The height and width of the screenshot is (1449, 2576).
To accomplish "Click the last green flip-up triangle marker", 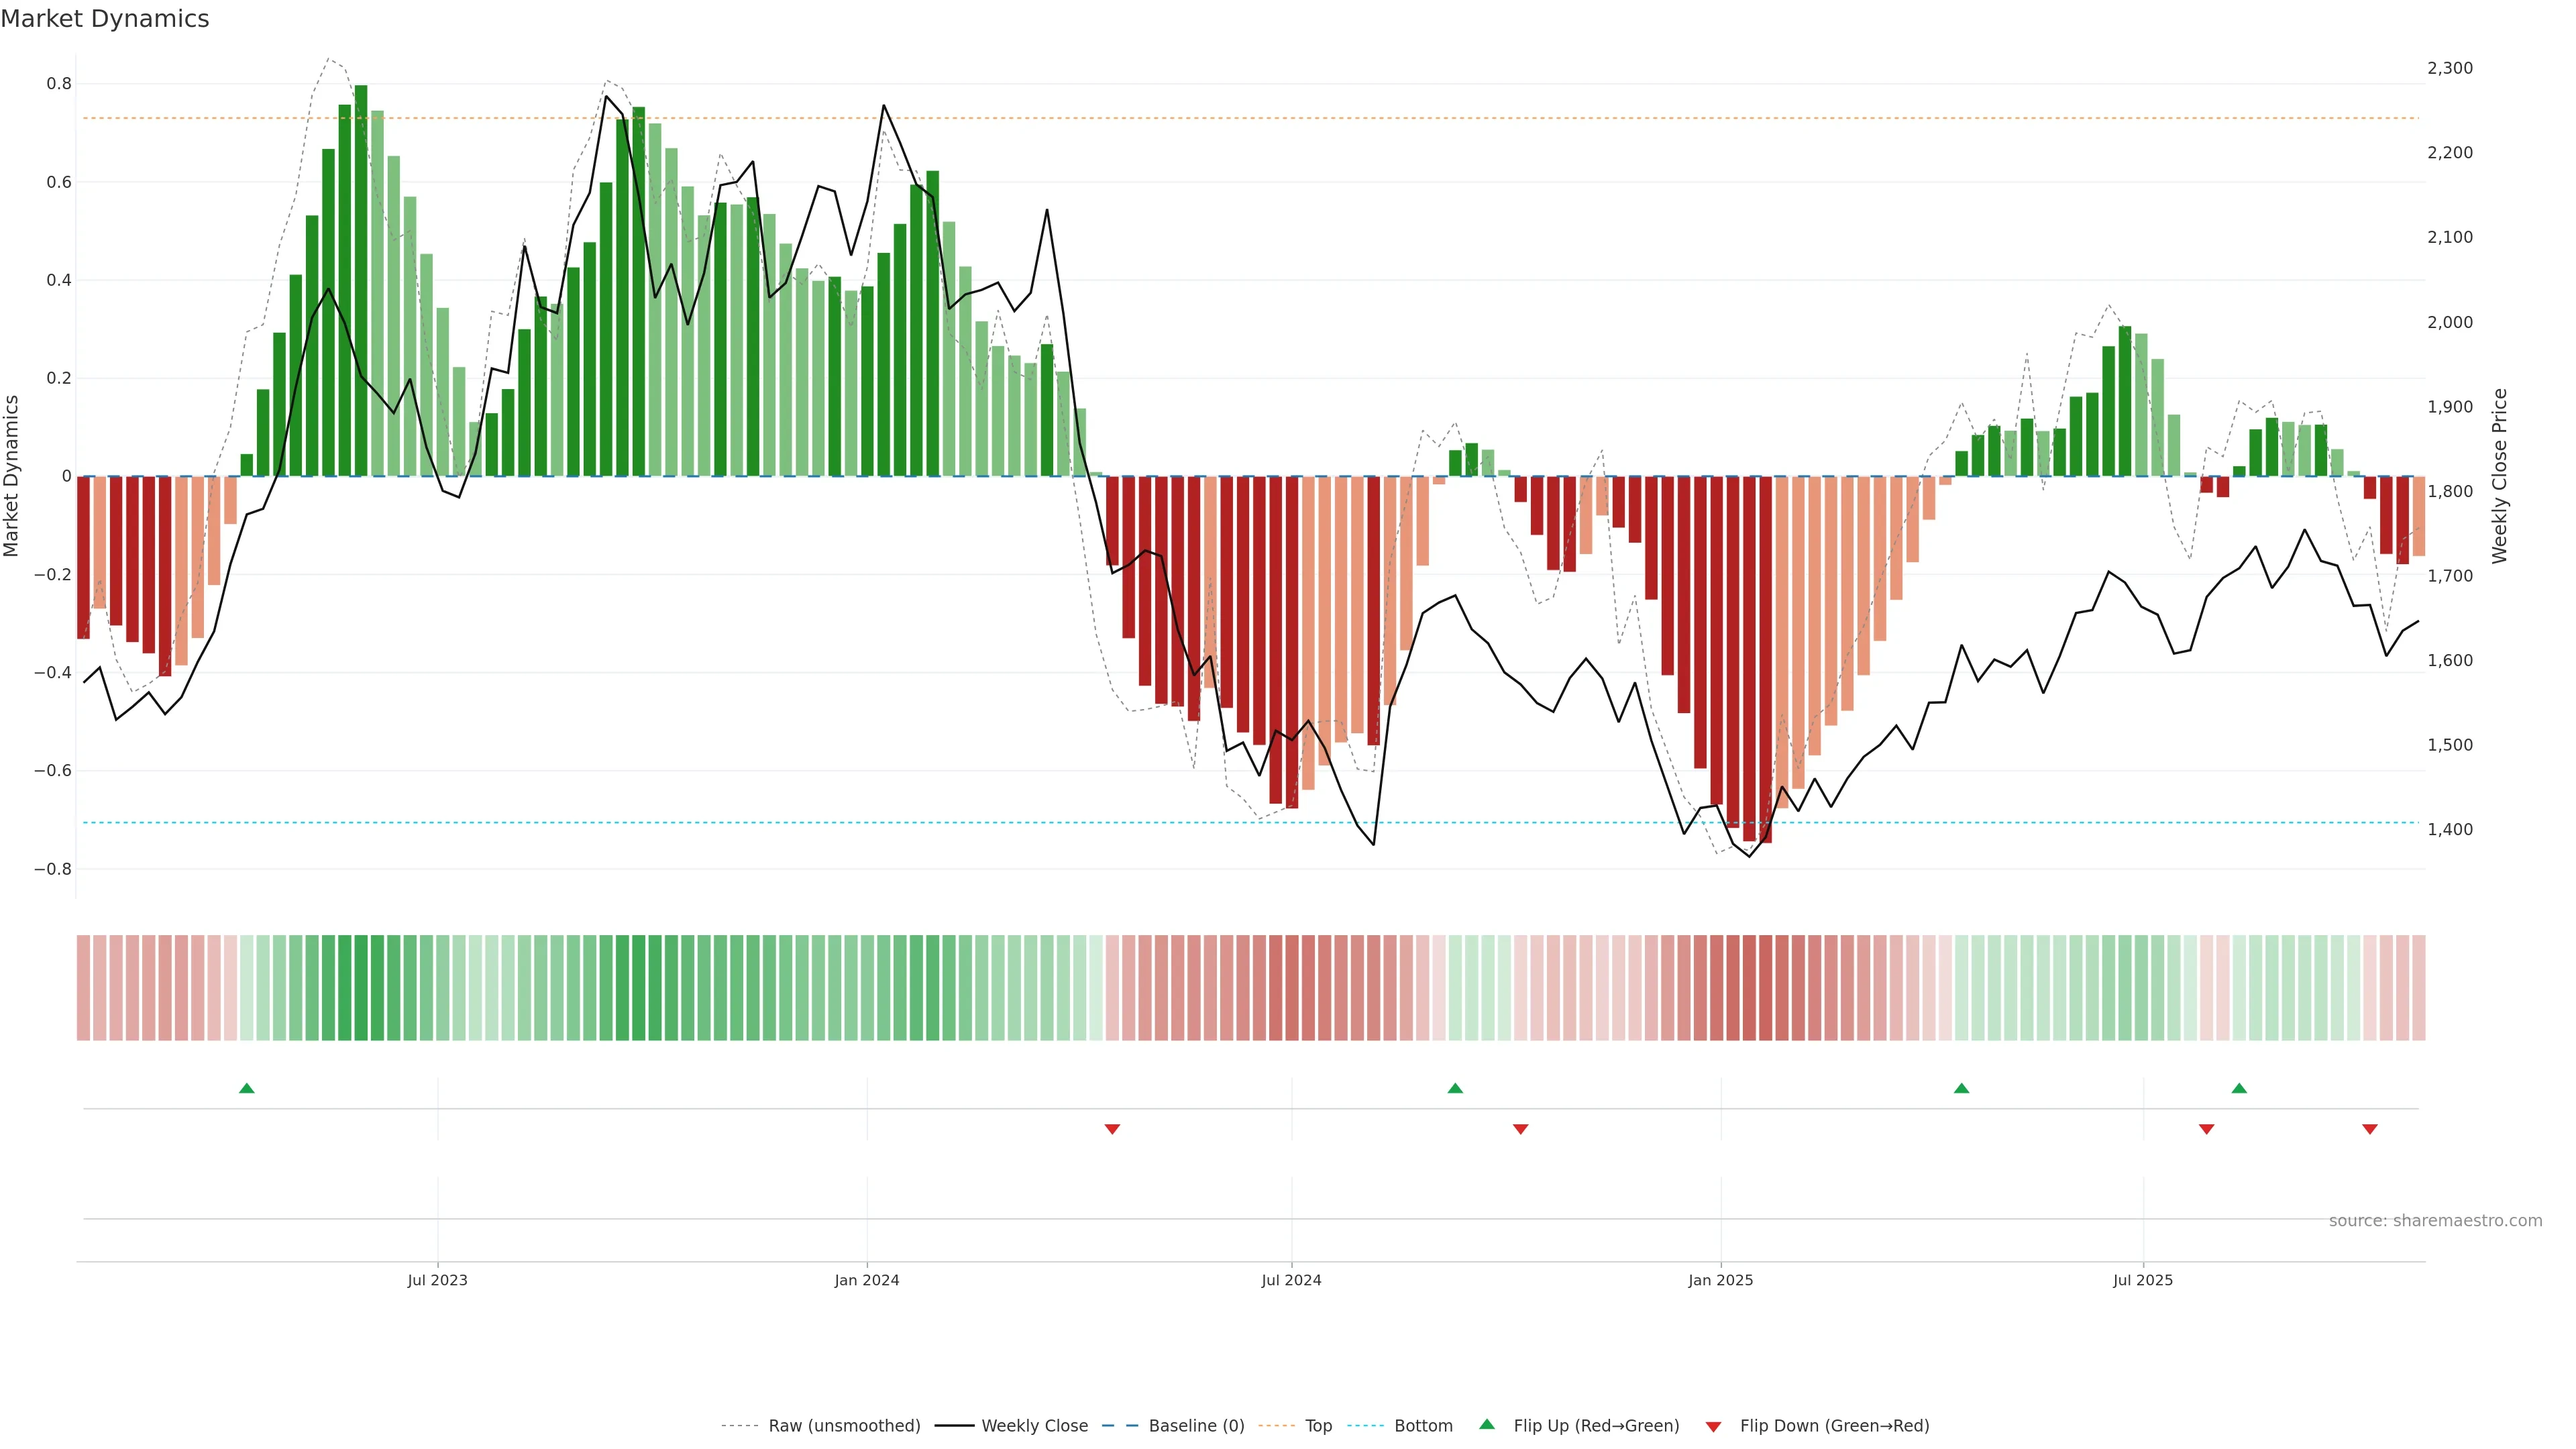I will (2239, 1088).
